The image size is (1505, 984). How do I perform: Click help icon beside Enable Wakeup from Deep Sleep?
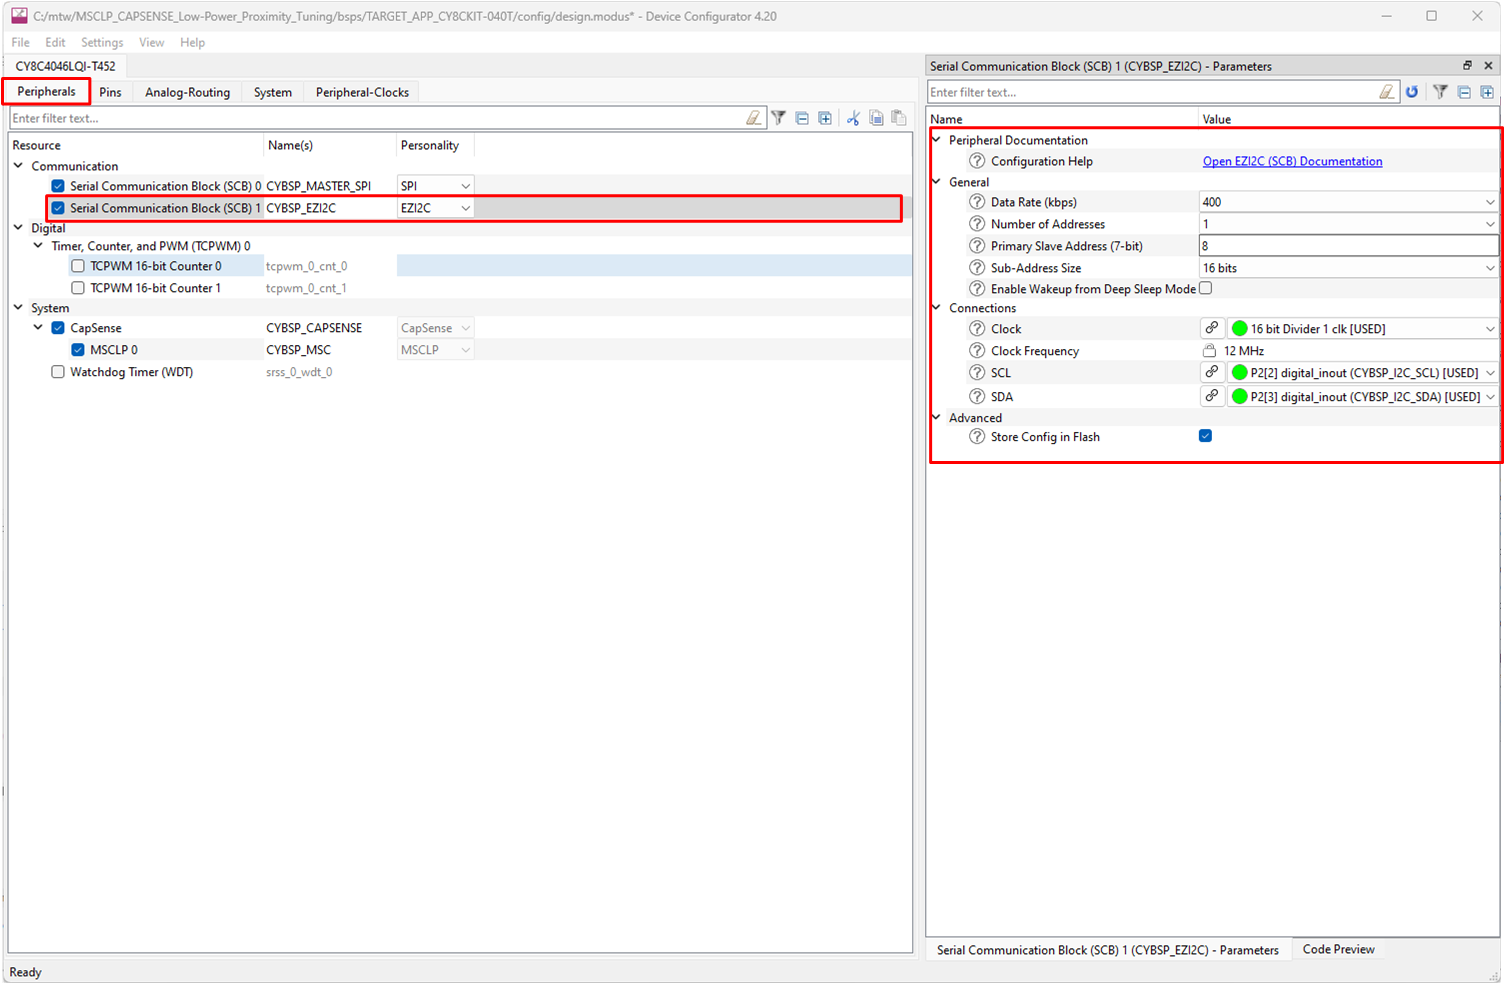[977, 289]
